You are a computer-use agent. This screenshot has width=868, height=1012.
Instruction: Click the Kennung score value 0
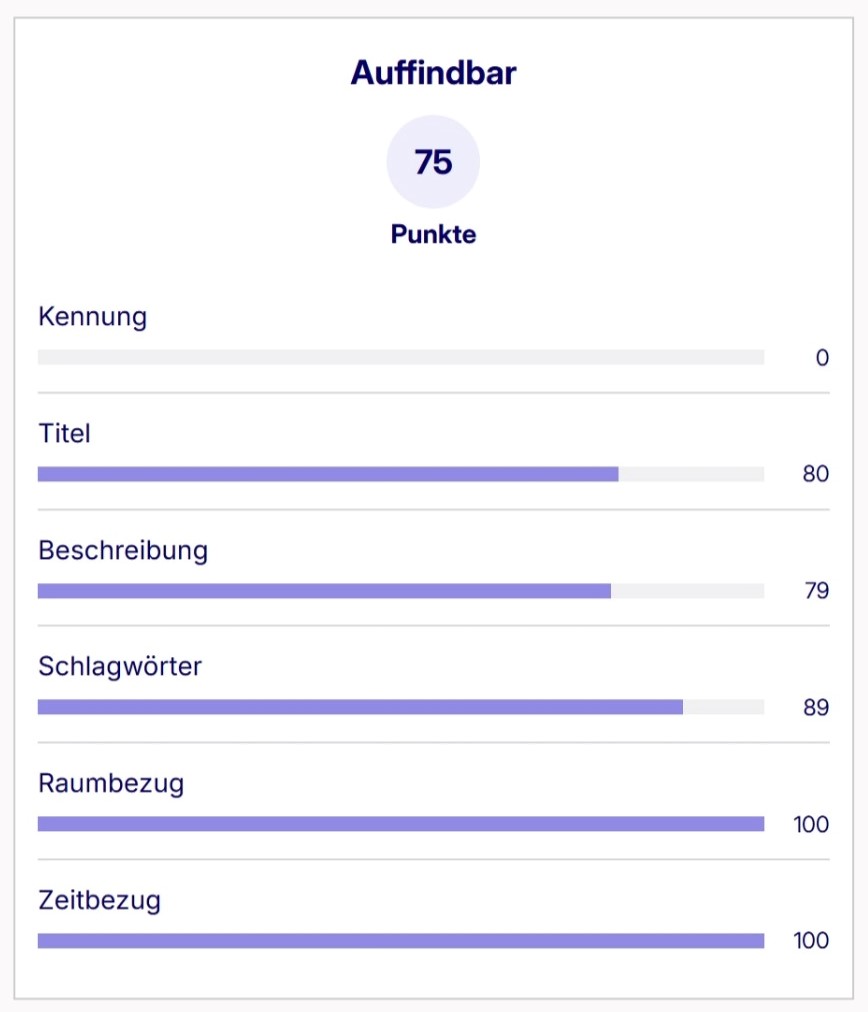click(822, 358)
